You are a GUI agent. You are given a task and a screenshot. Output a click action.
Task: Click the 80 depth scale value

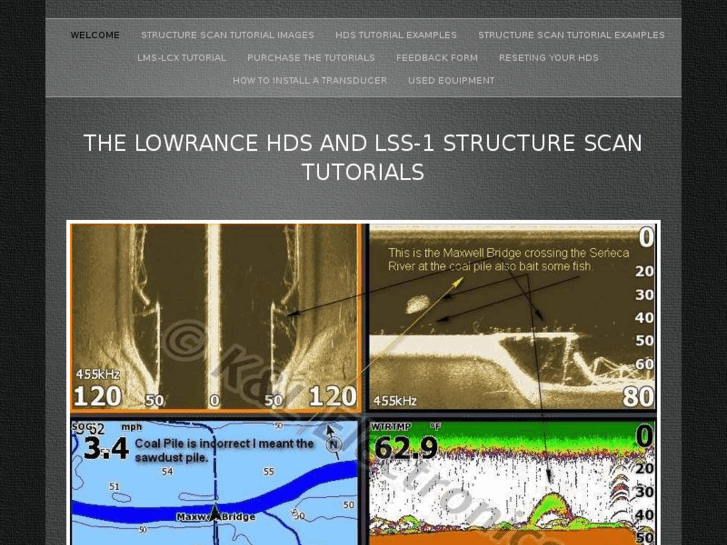pyautogui.click(x=638, y=397)
